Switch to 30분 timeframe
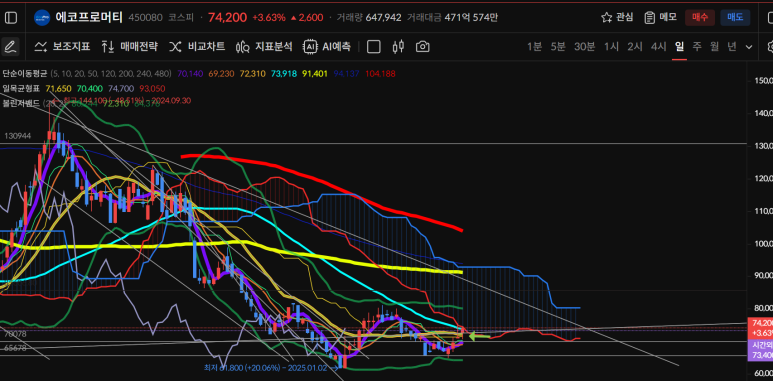 click(585, 47)
